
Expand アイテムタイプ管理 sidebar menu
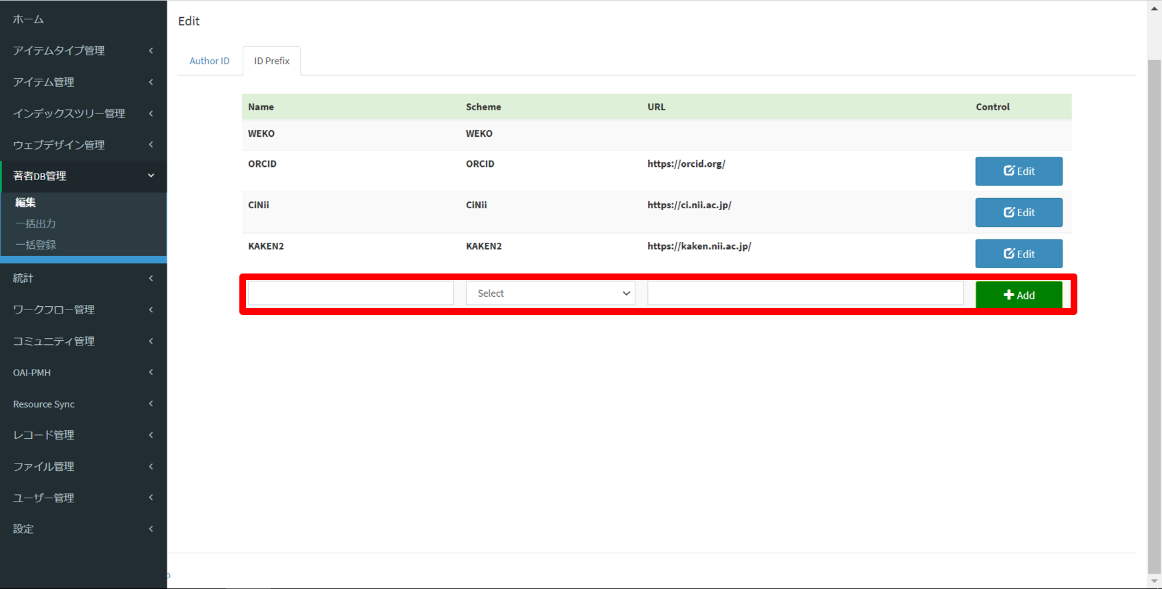coord(59,50)
